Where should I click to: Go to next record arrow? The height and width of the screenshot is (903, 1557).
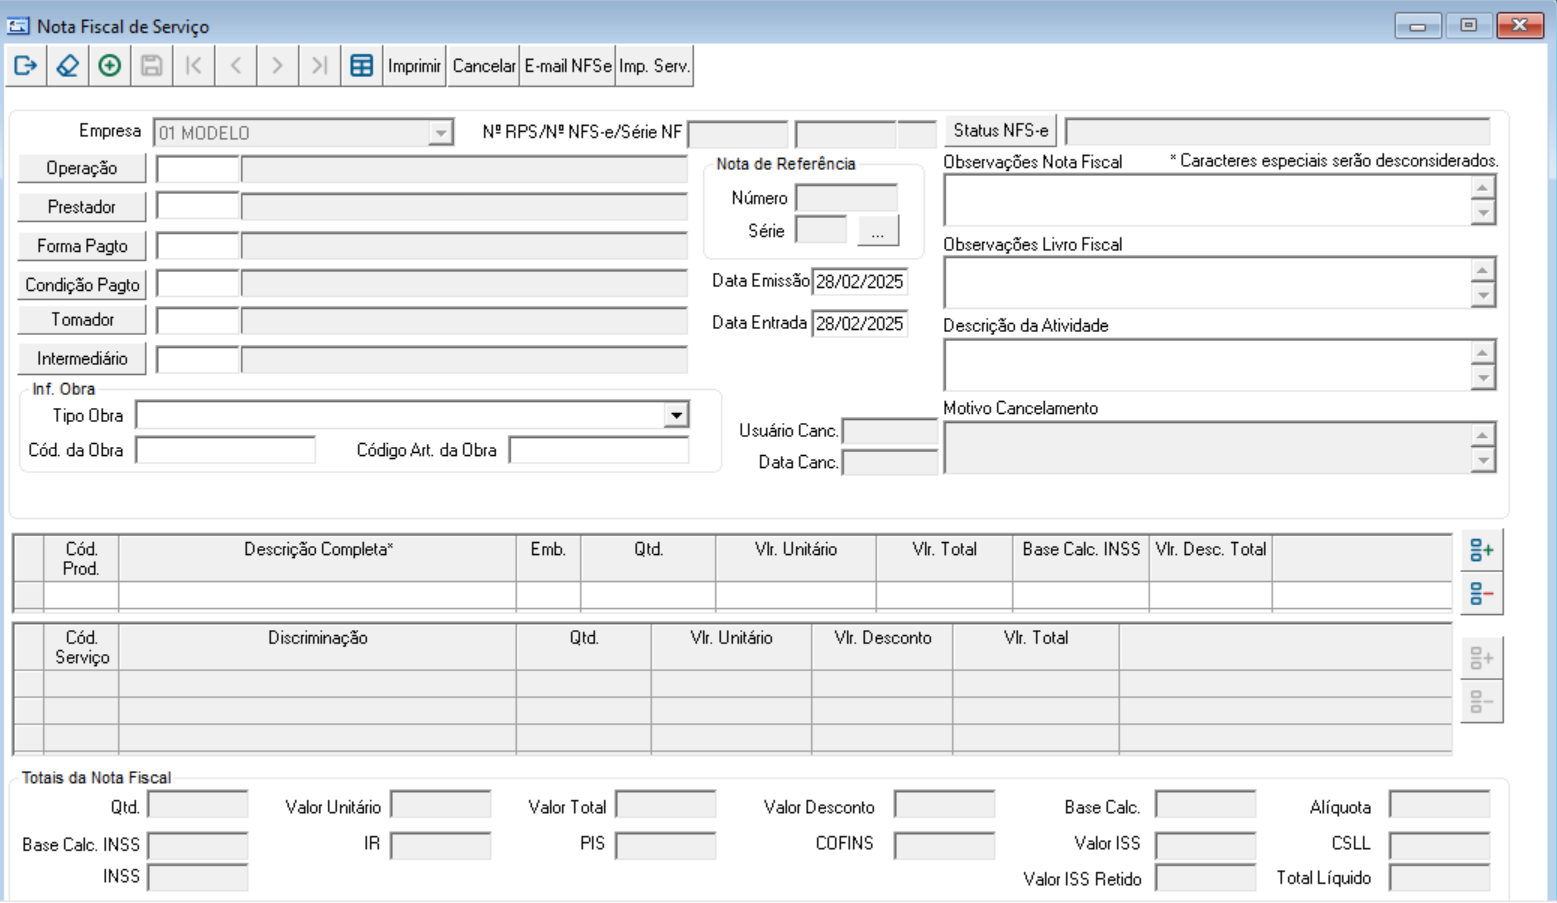coord(277,66)
